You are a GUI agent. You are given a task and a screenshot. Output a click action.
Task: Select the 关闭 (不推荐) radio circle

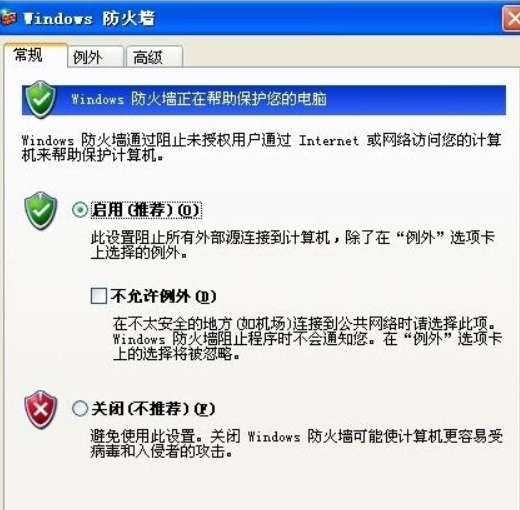(x=80, y=408)
